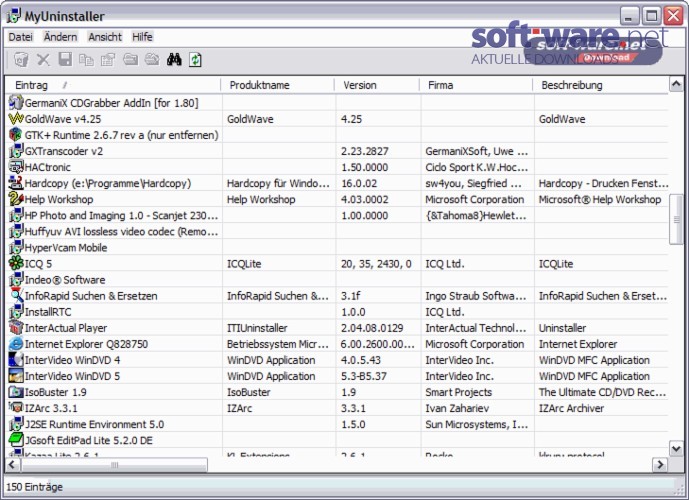Click the vertical scrollbar thumb
This screenshot has height=500, width=689.
[676, 219]
